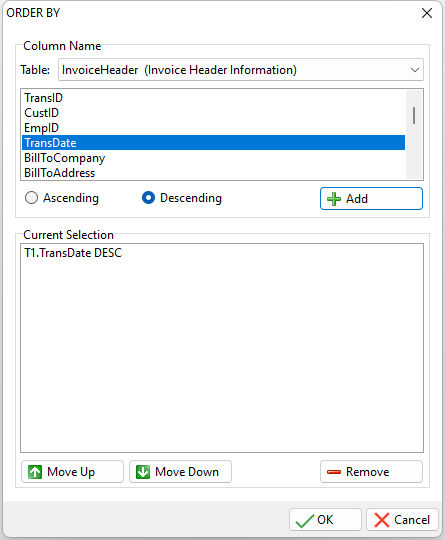Select the Descending radio button
The height and width of the screenshot is (540, 445).
[148, 198]
